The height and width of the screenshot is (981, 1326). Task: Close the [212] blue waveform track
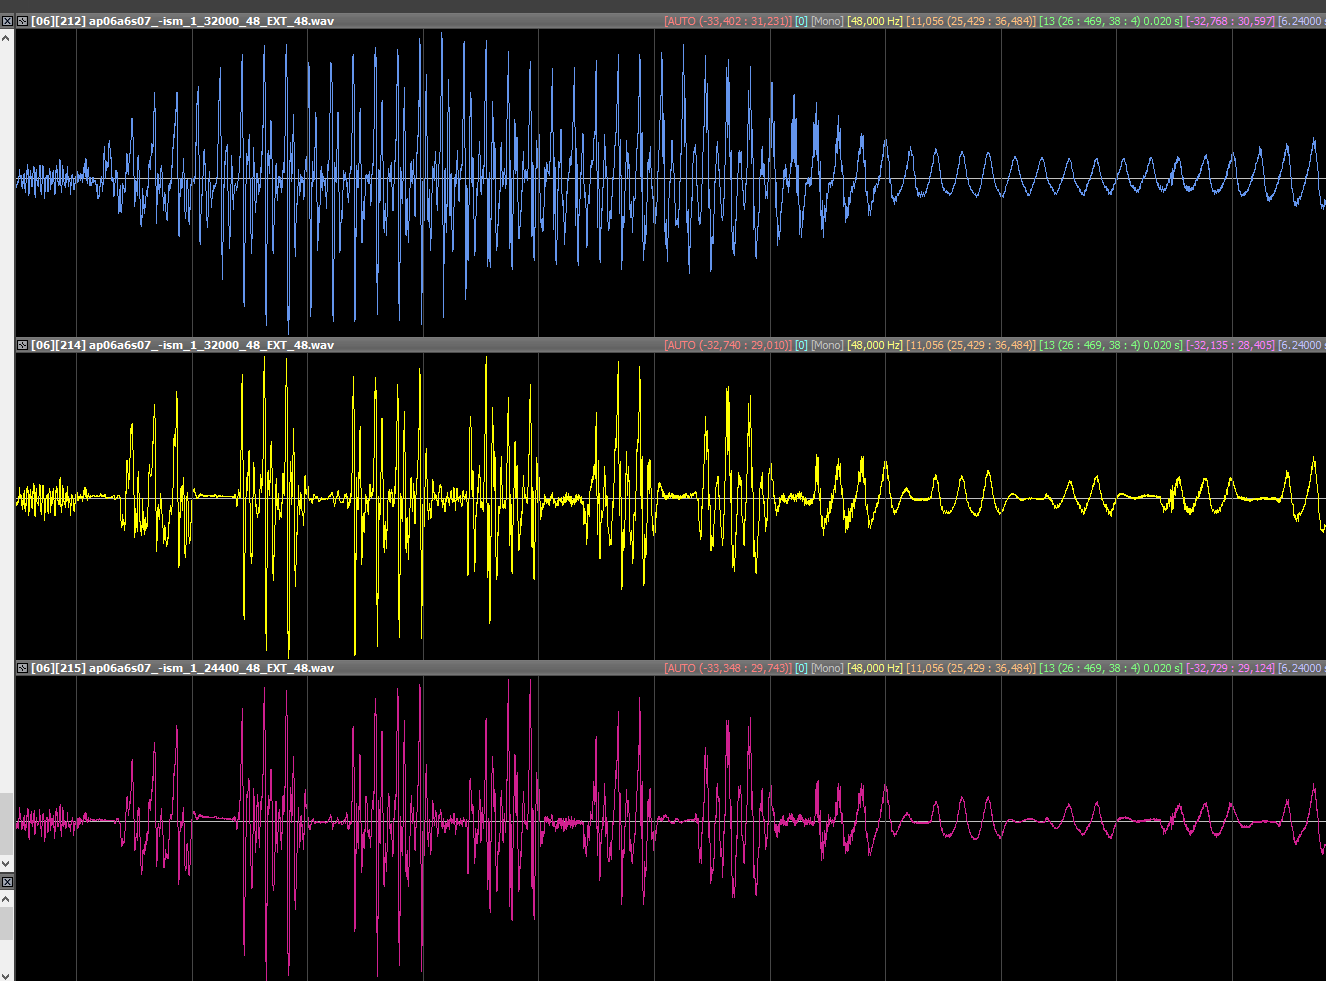(x=7, y=21)
